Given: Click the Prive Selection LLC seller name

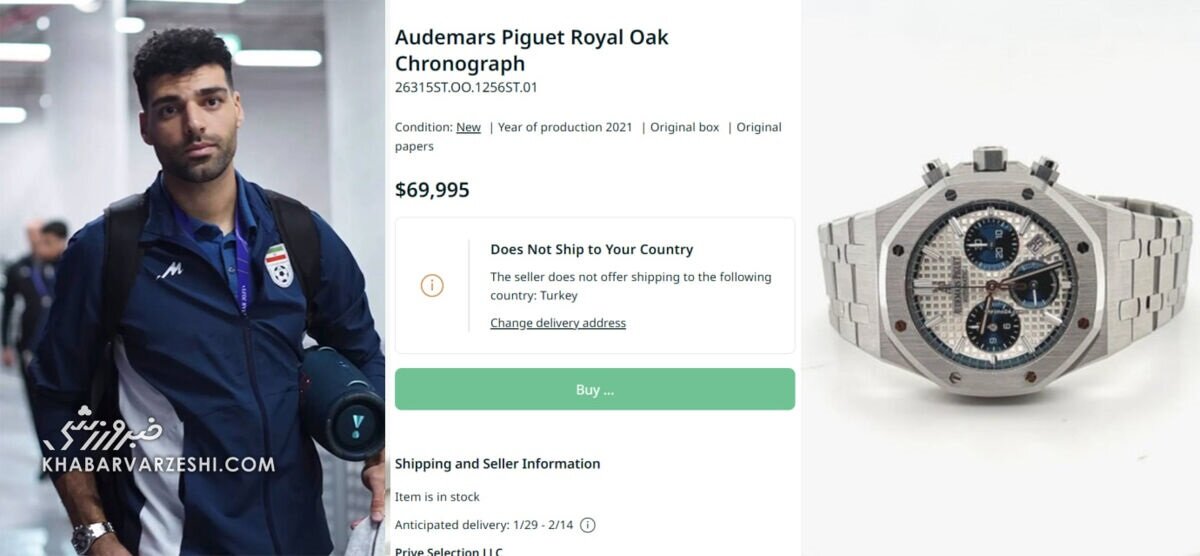Looking at the screenshot, I should (x=449, y=551).
